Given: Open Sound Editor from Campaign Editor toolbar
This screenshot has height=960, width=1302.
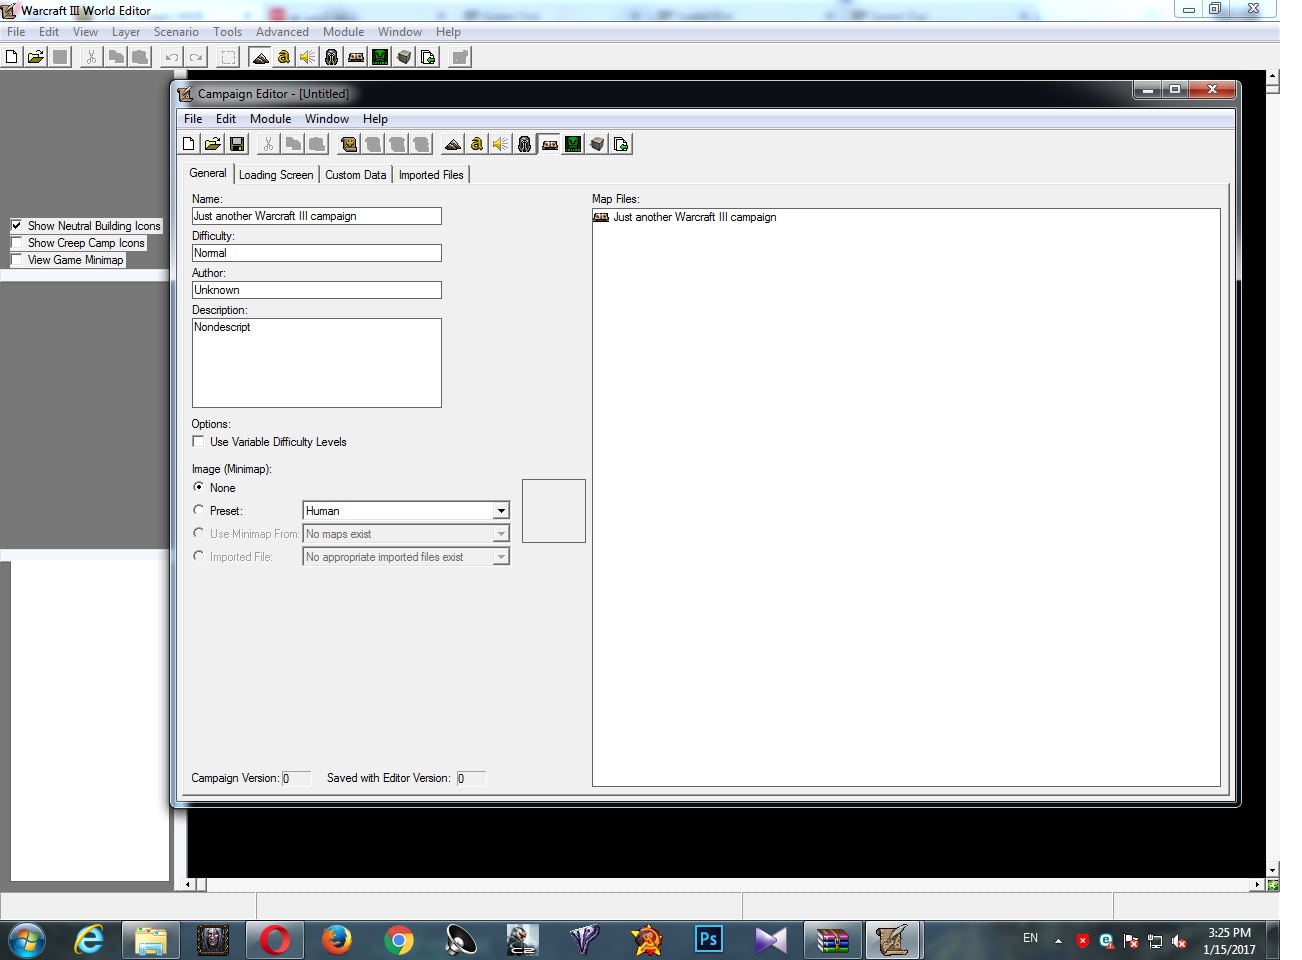Looking at the screenshot, I should tap(501, 144).
